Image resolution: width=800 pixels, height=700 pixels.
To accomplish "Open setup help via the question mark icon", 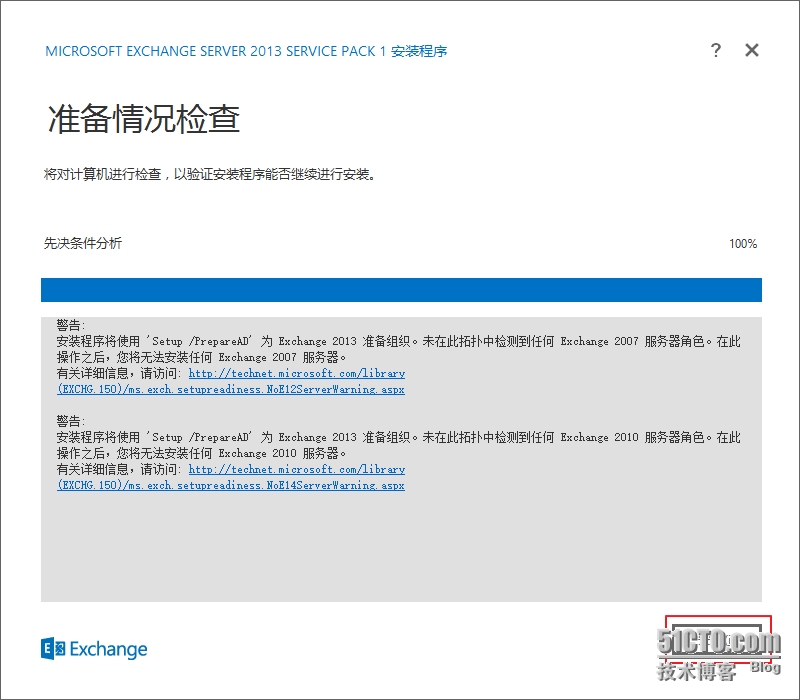I will 716,50.
